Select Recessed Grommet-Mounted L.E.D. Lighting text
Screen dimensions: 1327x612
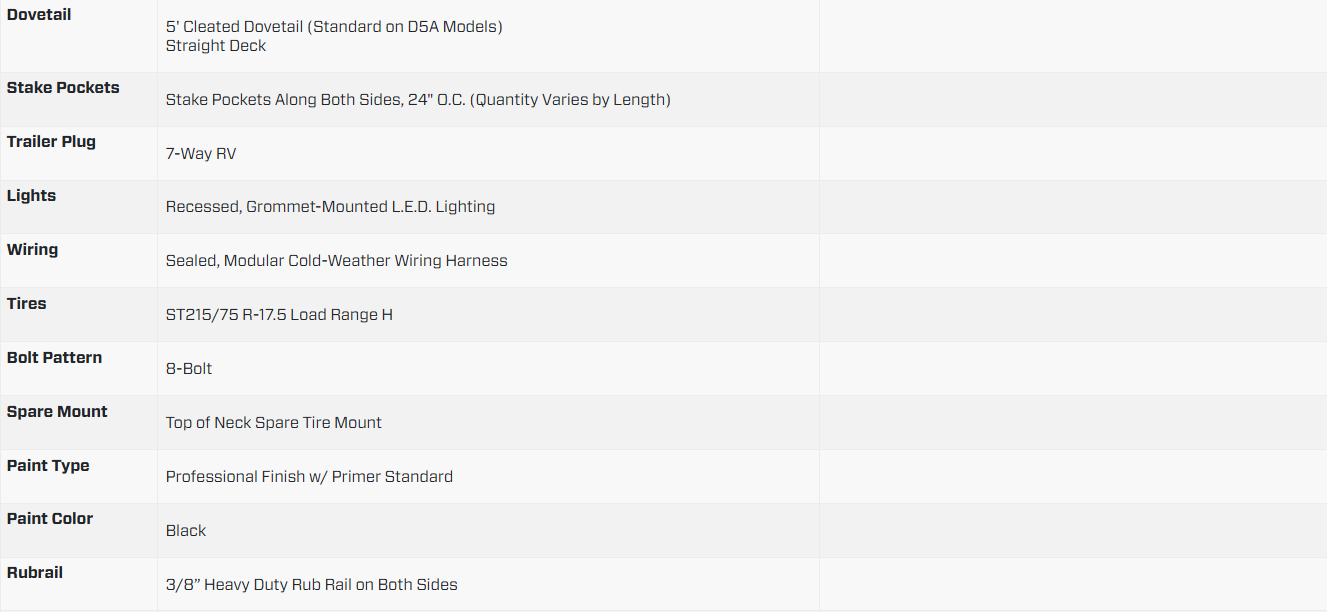330,207
